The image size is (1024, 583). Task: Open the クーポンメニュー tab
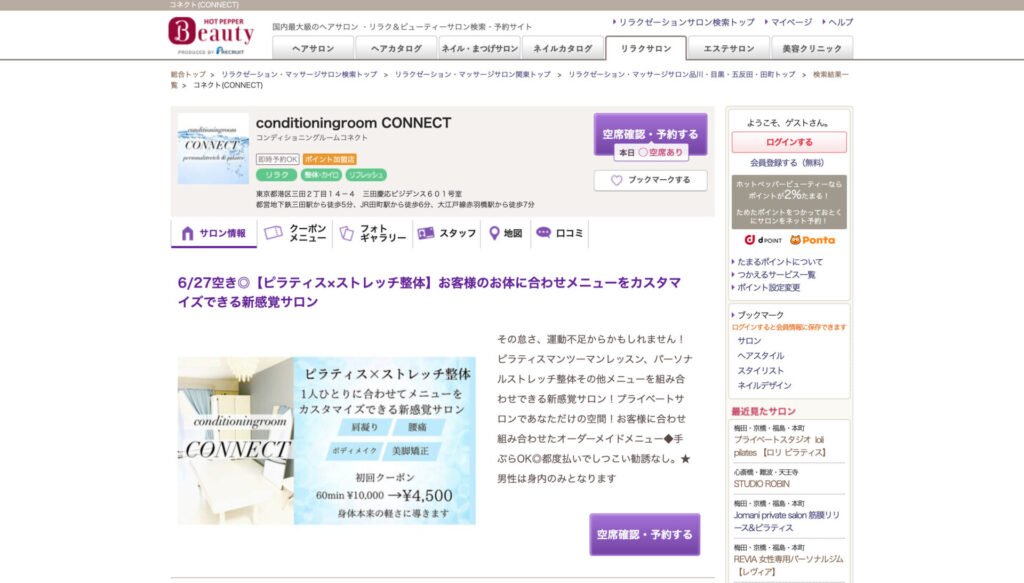click(296, 234)
